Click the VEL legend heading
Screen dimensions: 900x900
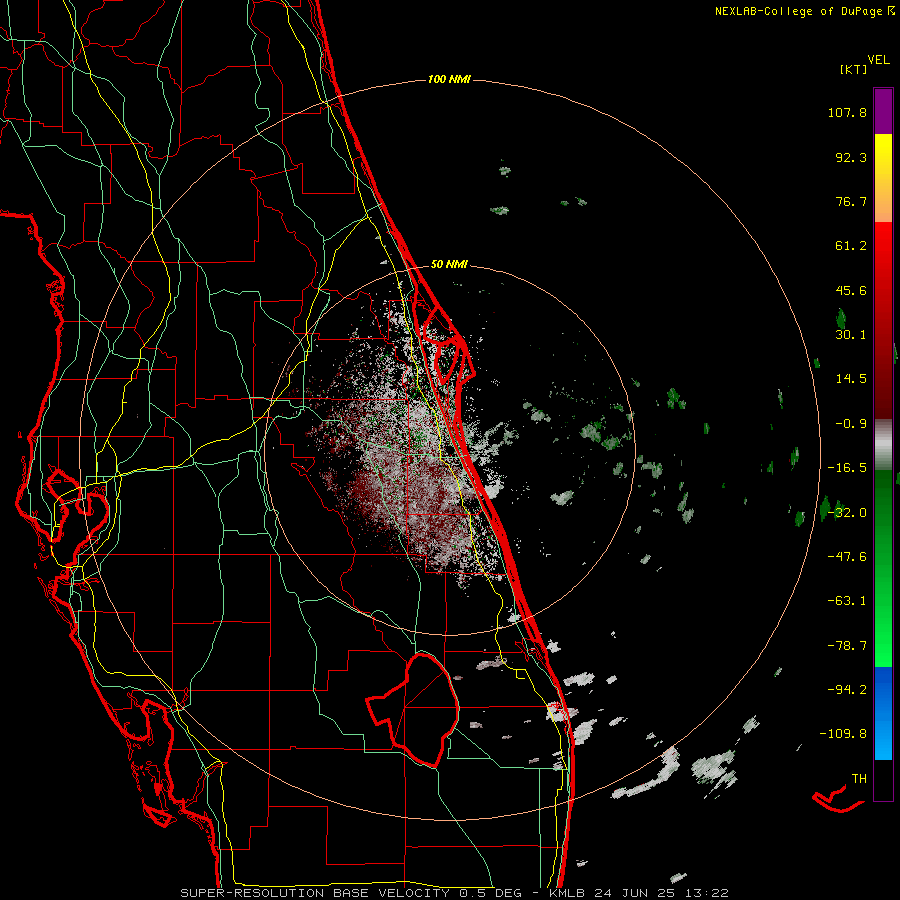[878, 60]
